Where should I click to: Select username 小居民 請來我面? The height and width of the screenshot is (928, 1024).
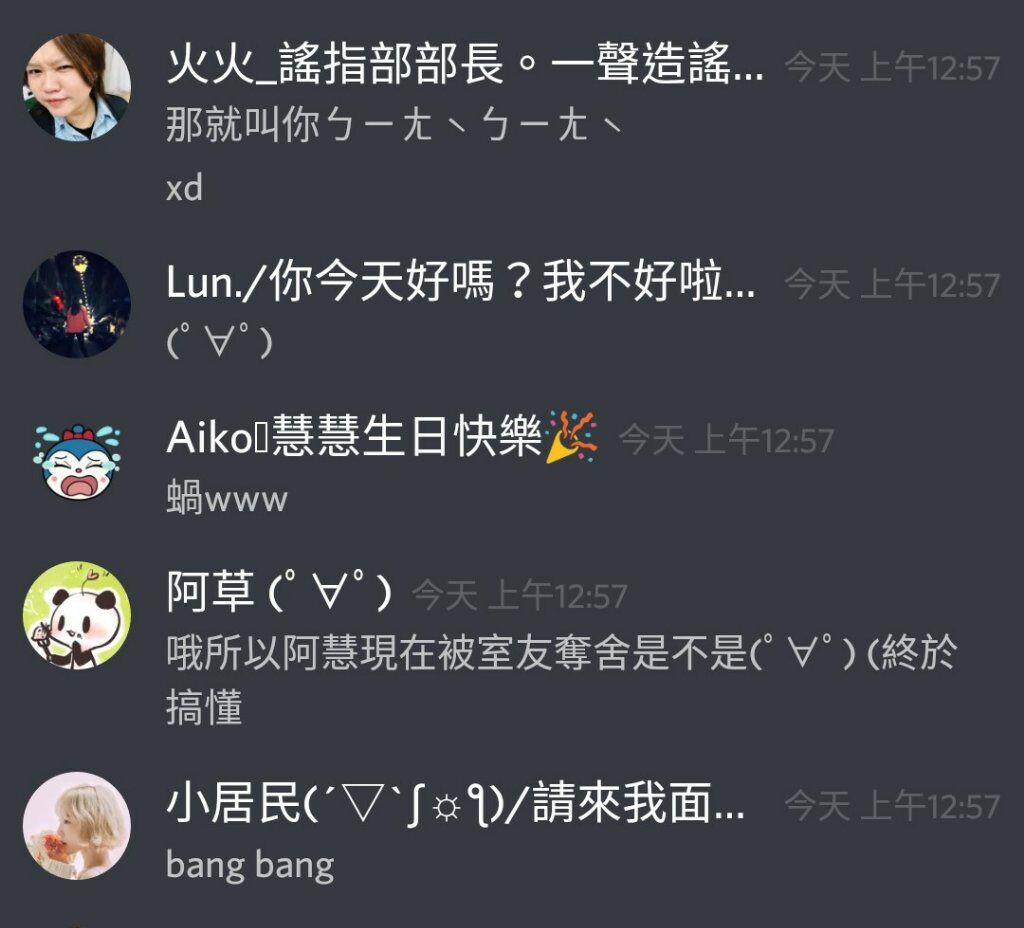455,803
